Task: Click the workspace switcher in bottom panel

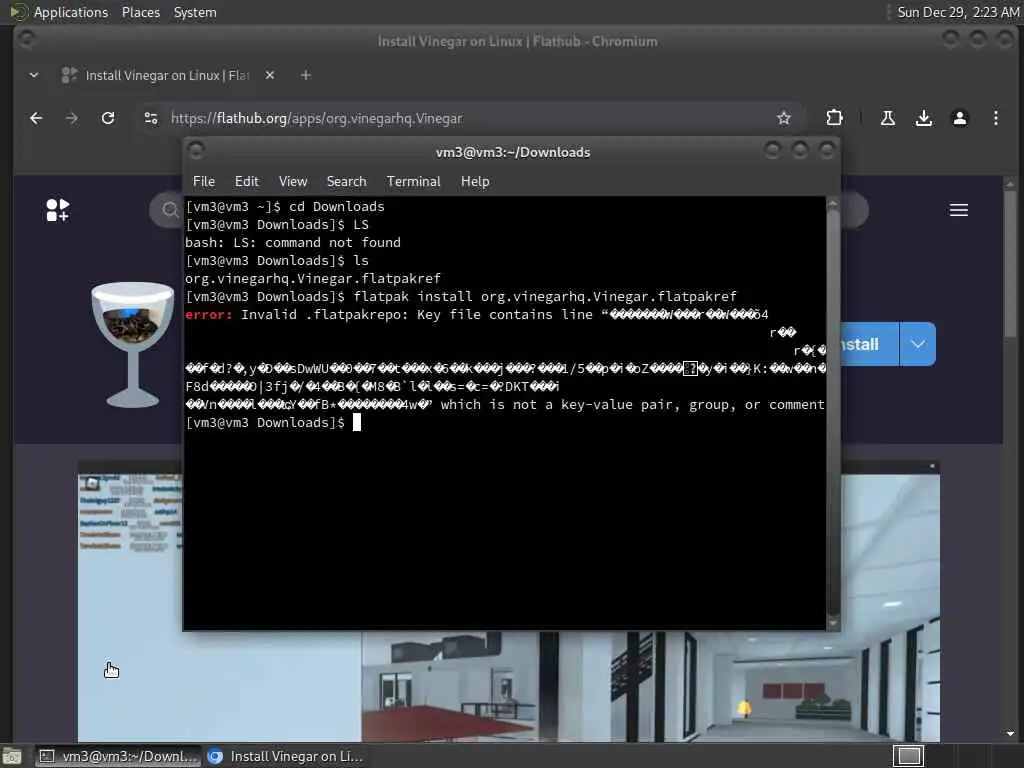Action: tap(908, 756)
